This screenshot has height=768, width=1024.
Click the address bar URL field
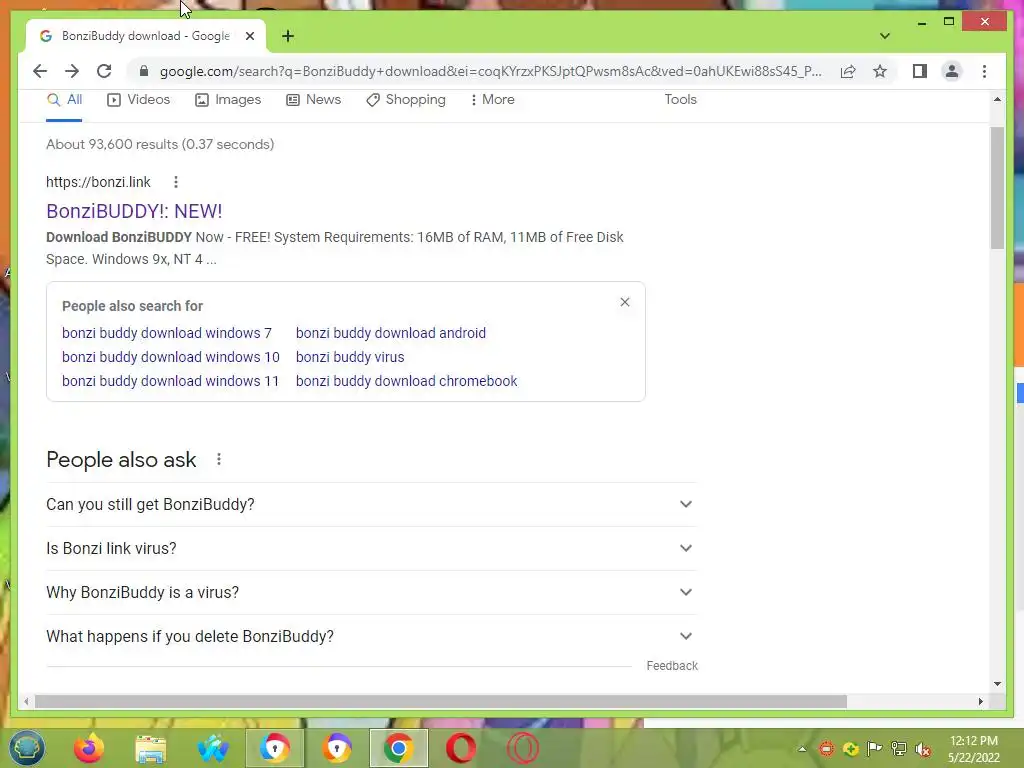click(x=490, y=71)
